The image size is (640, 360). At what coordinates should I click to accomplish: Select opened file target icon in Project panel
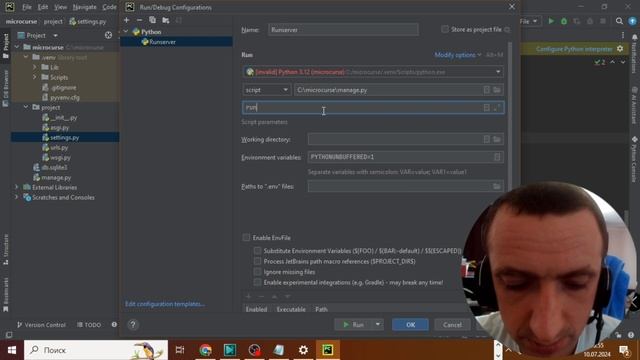coord(108,36)
